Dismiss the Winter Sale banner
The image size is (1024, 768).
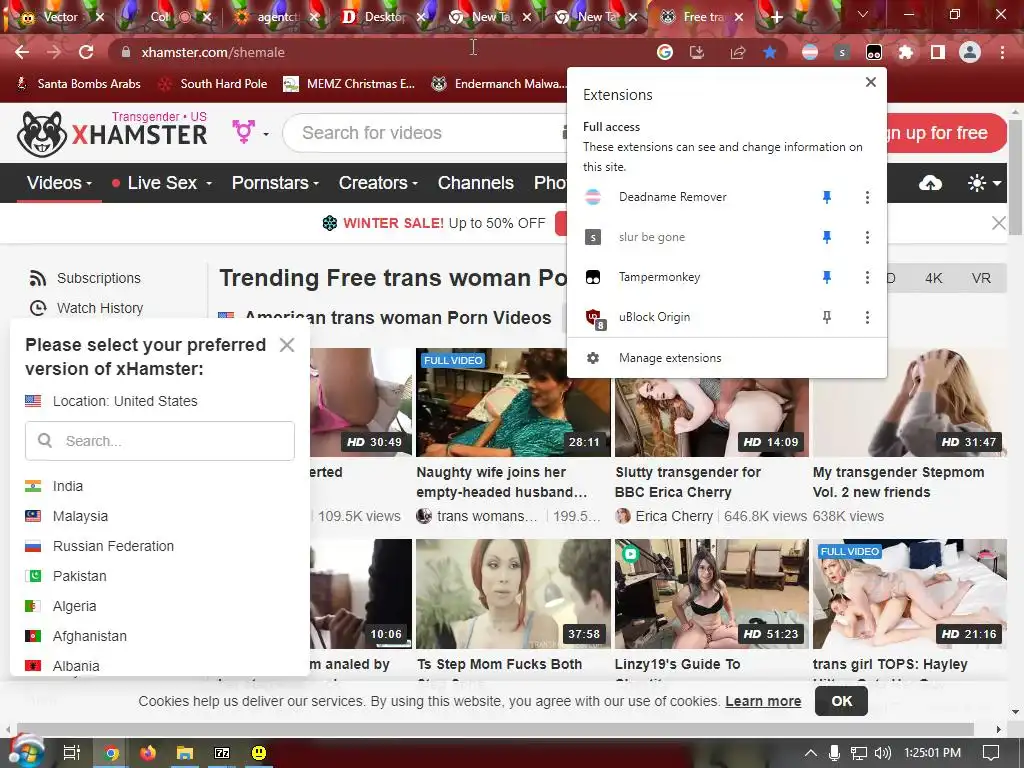(x=999, y=223)
